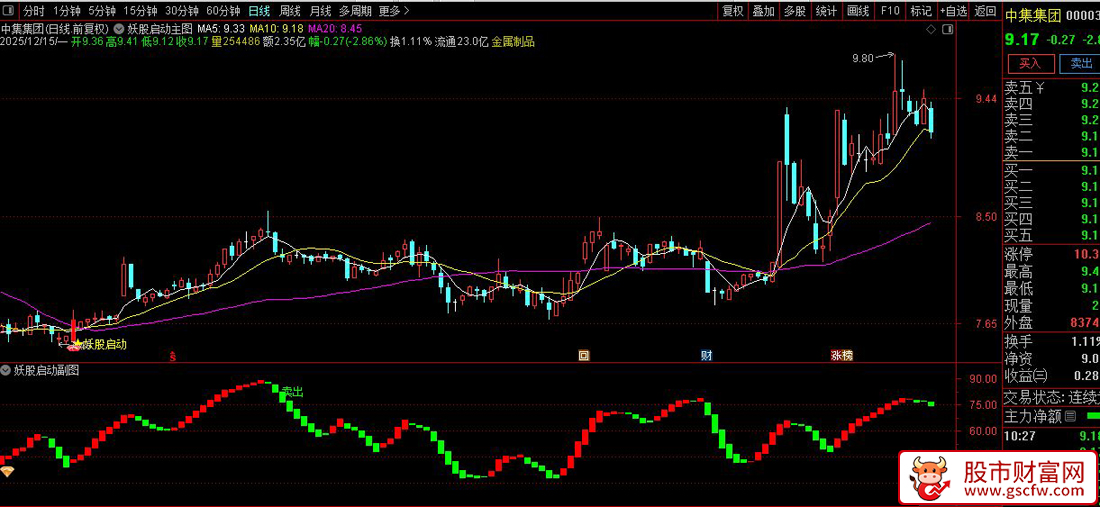This screenshot has height=507, width=1100.
Task: Add stock via +自选 button
Action: point(953,11)
